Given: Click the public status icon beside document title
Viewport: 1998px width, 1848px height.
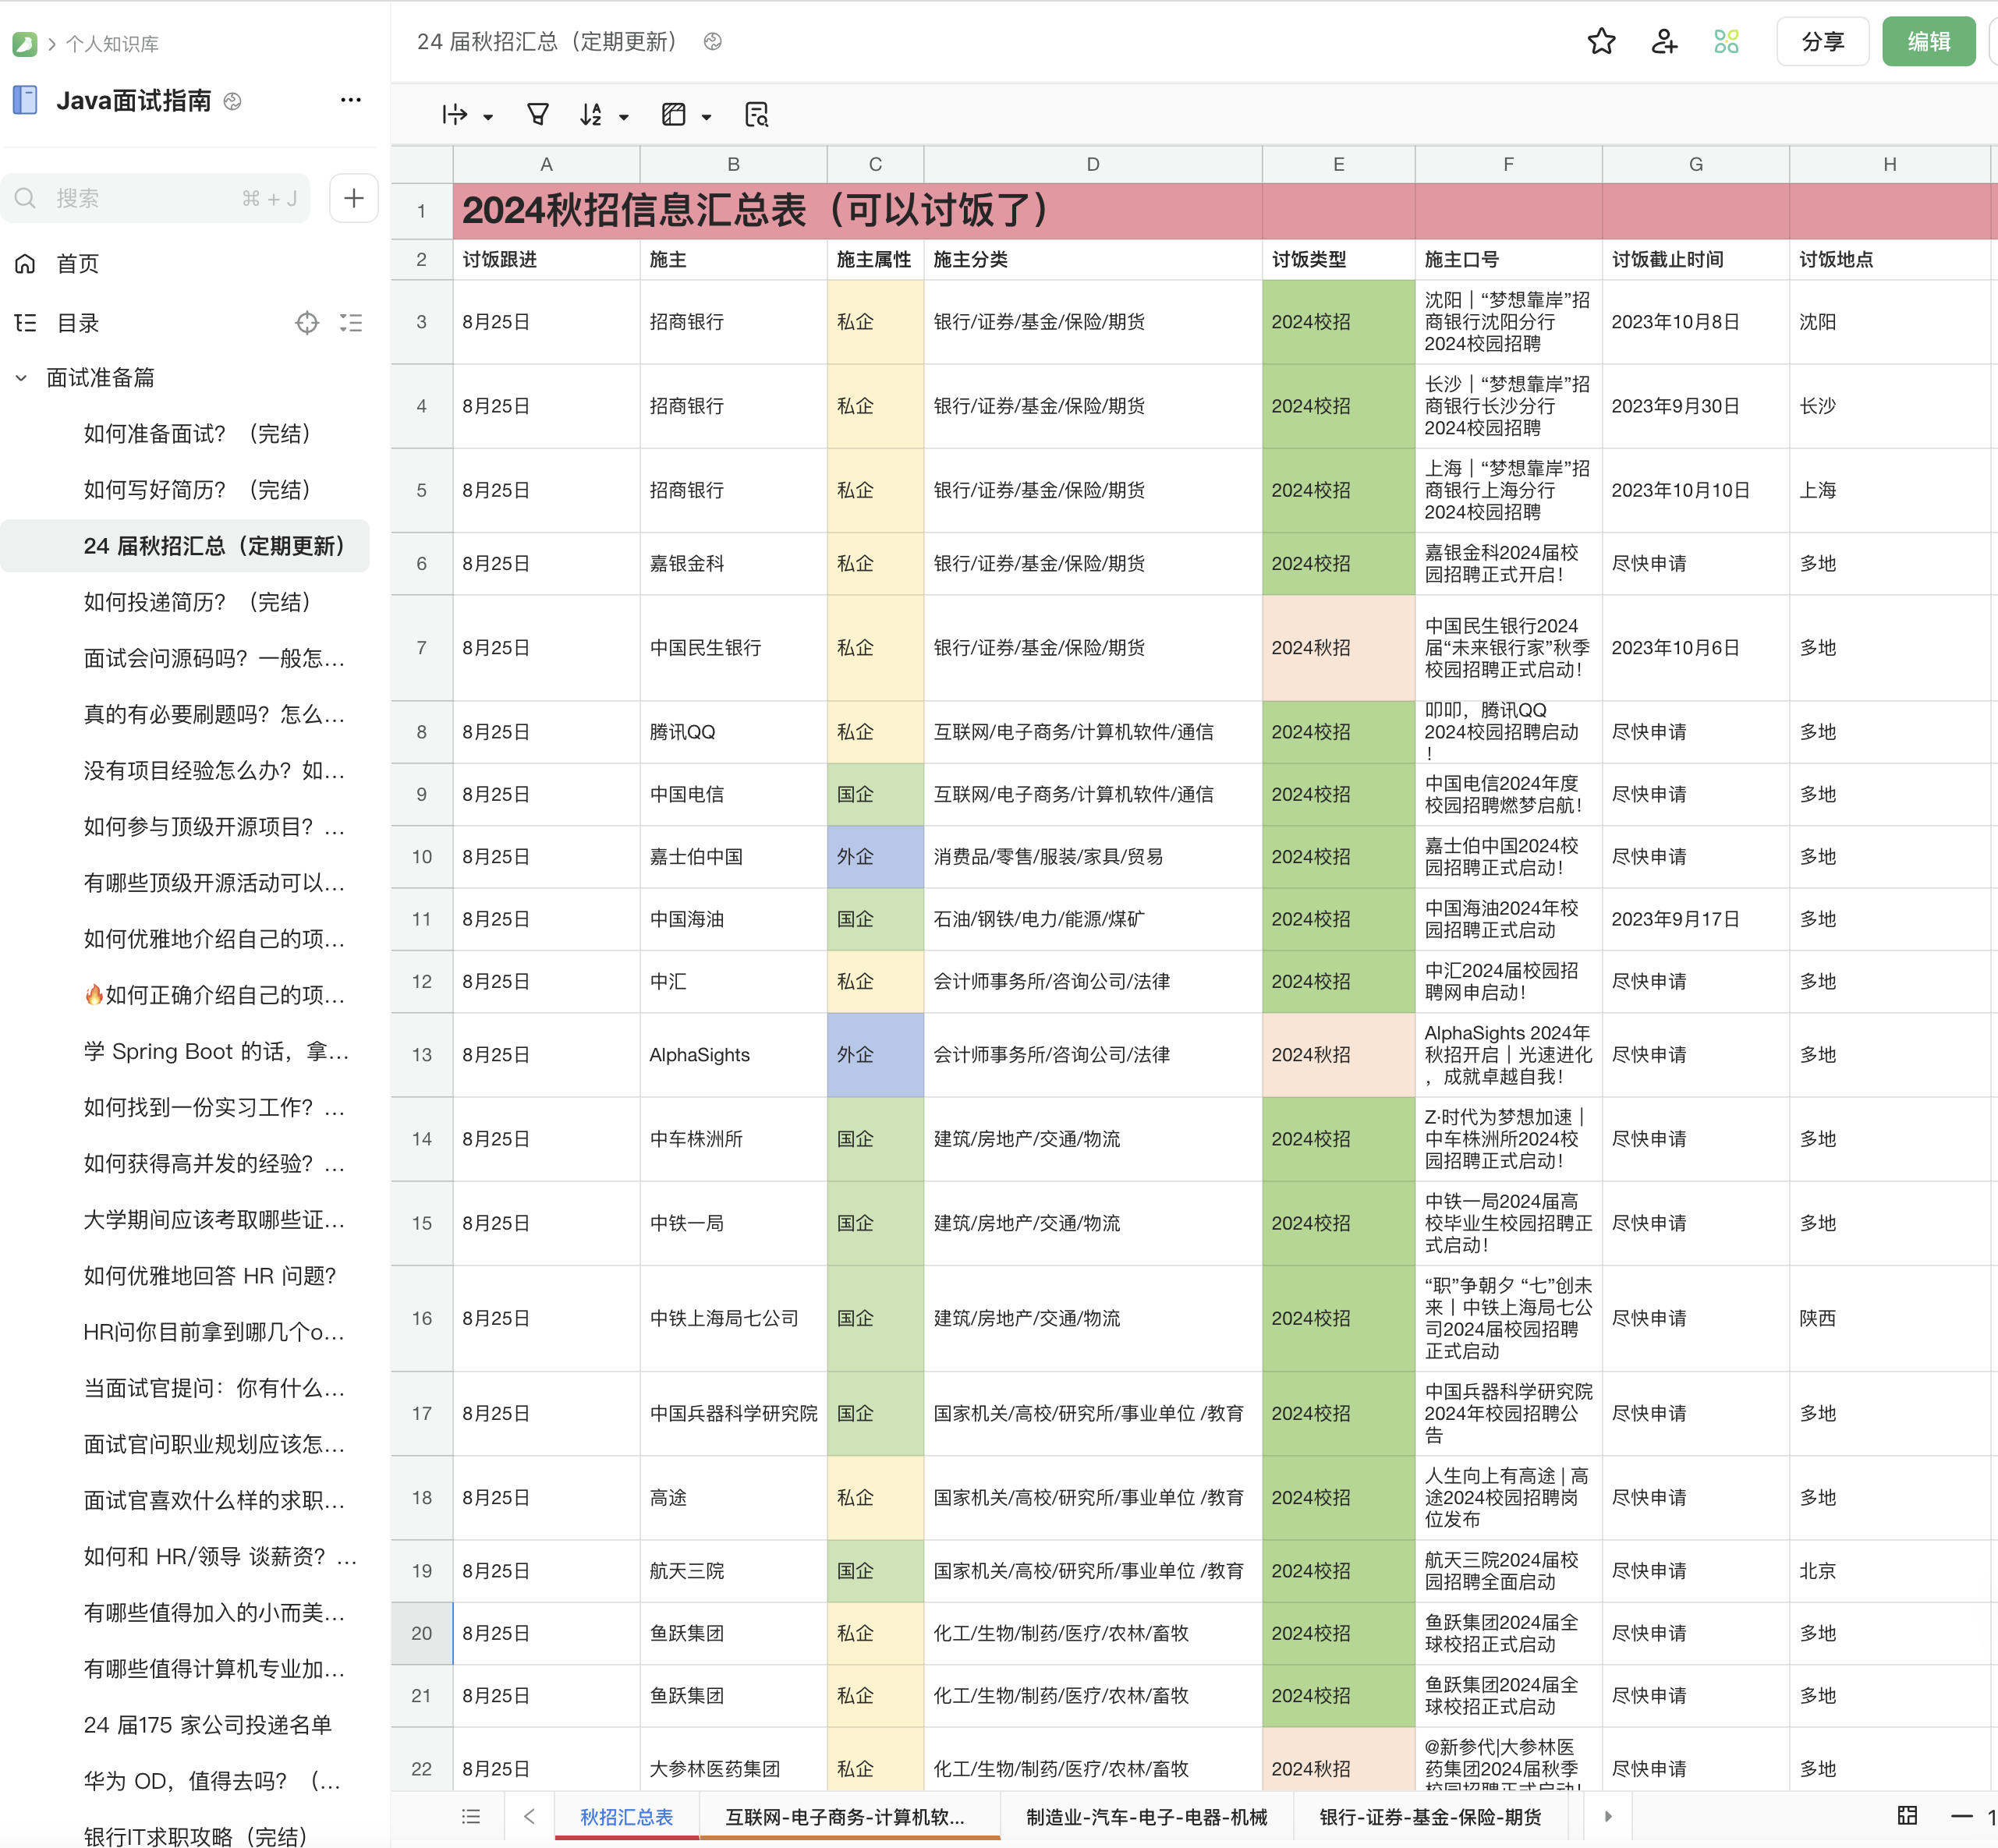Looking at the screenshot, I should tap(713, 41).
